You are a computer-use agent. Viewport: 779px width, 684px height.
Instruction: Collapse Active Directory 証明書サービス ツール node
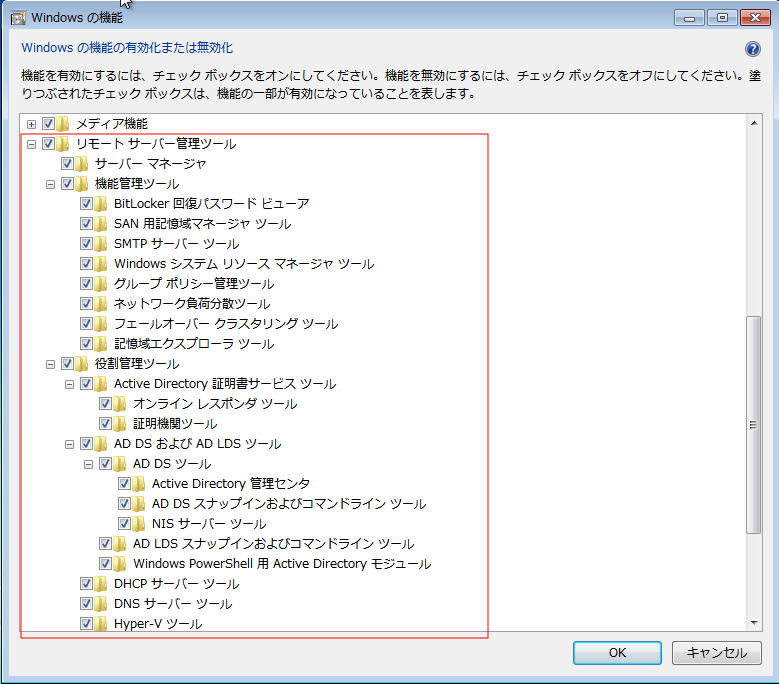70,384
